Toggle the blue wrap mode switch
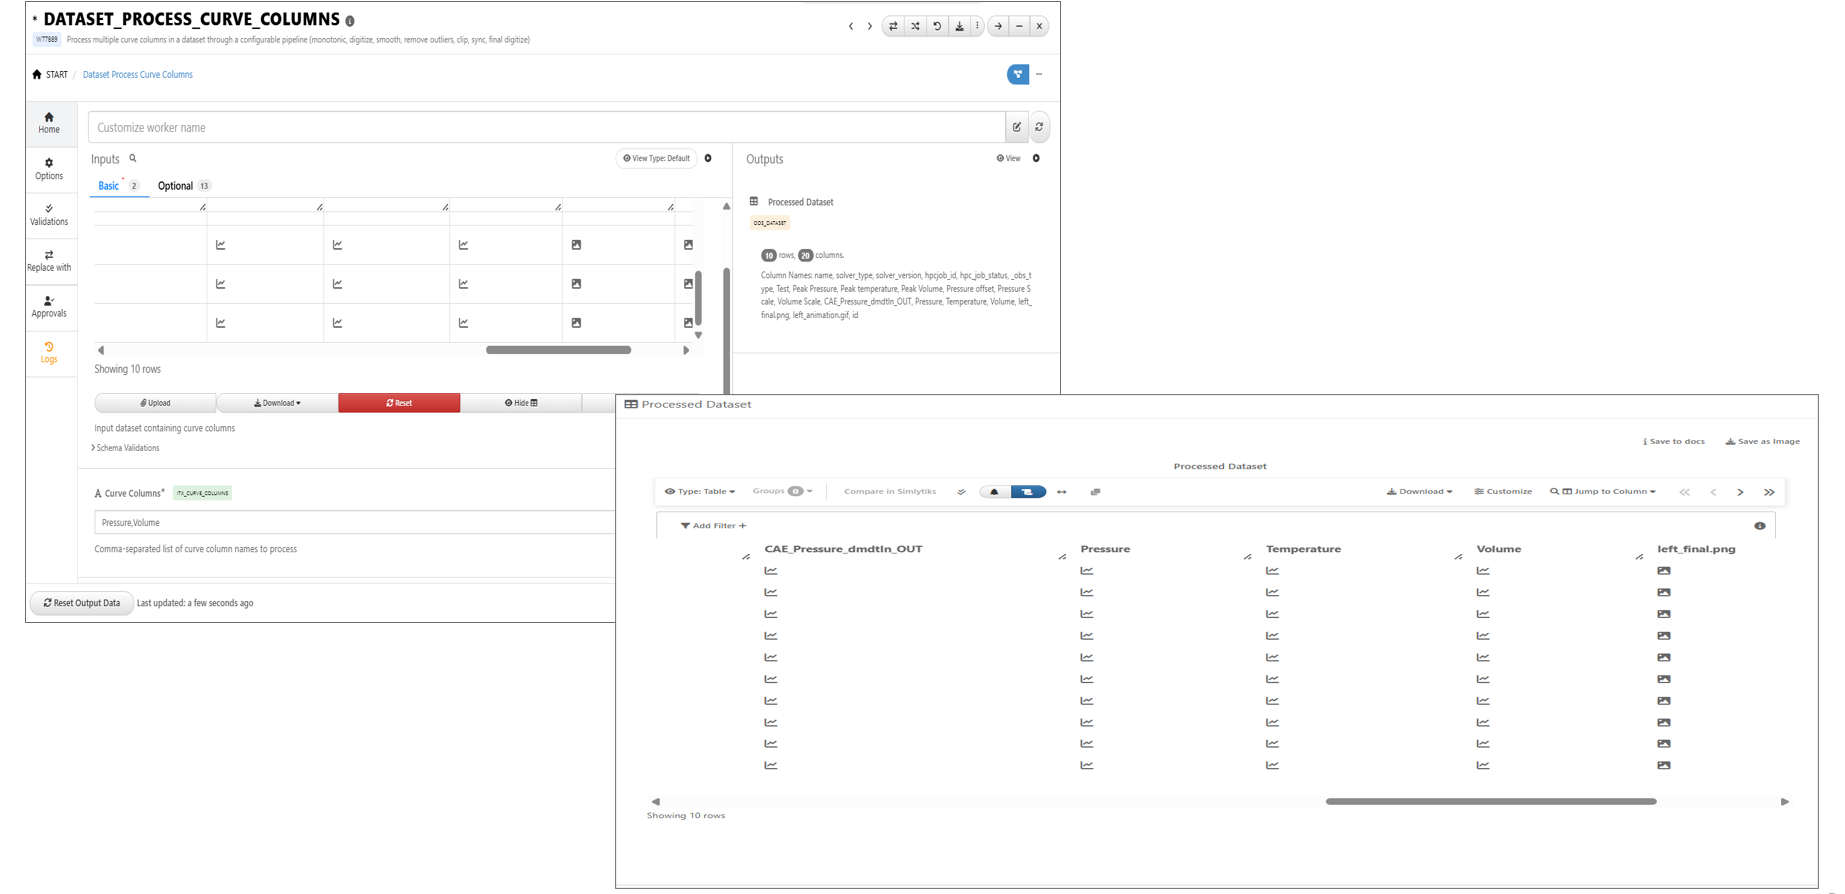The width and height of the screenshot is (1845, 894). click(x=1028, y=492)
